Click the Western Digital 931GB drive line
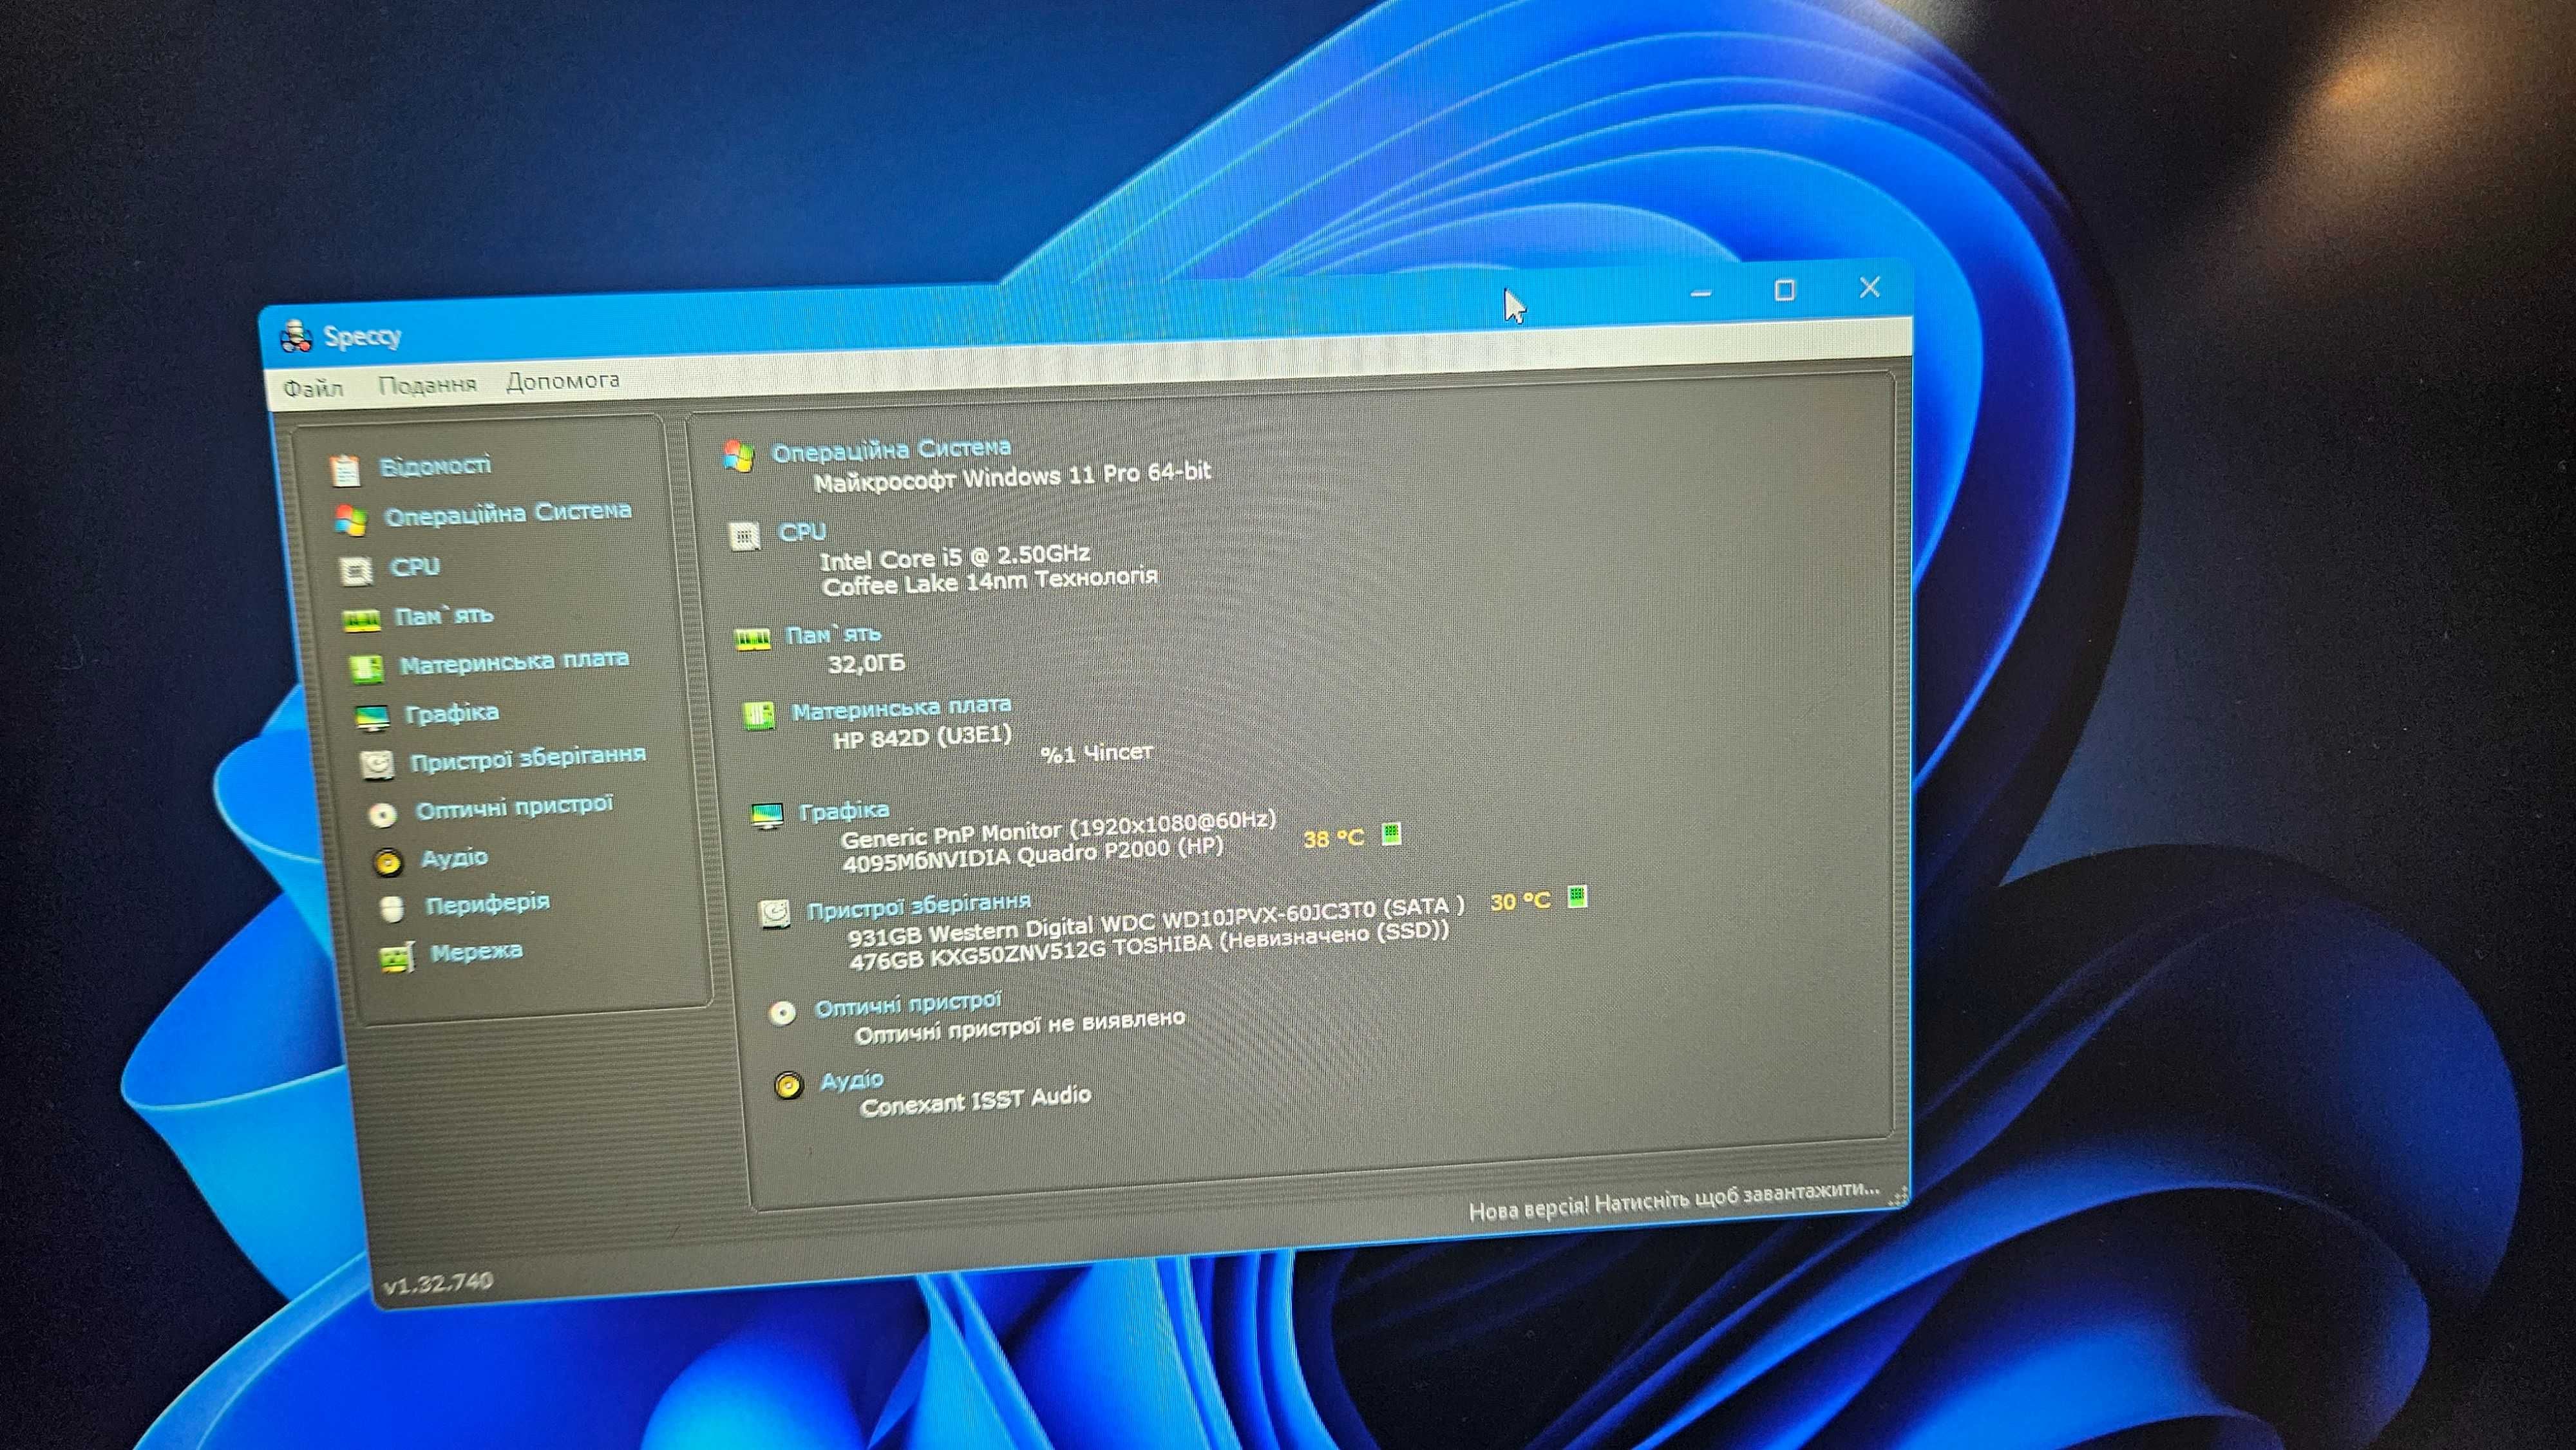 (1156, 921)
